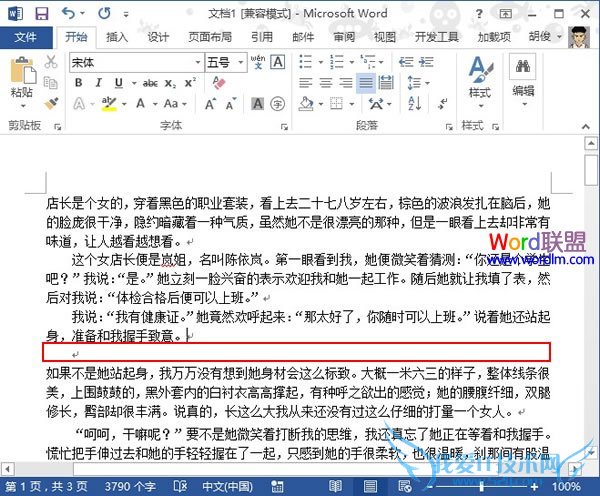Click page count 第1页，共3页 in status bar

pos(46,486)
